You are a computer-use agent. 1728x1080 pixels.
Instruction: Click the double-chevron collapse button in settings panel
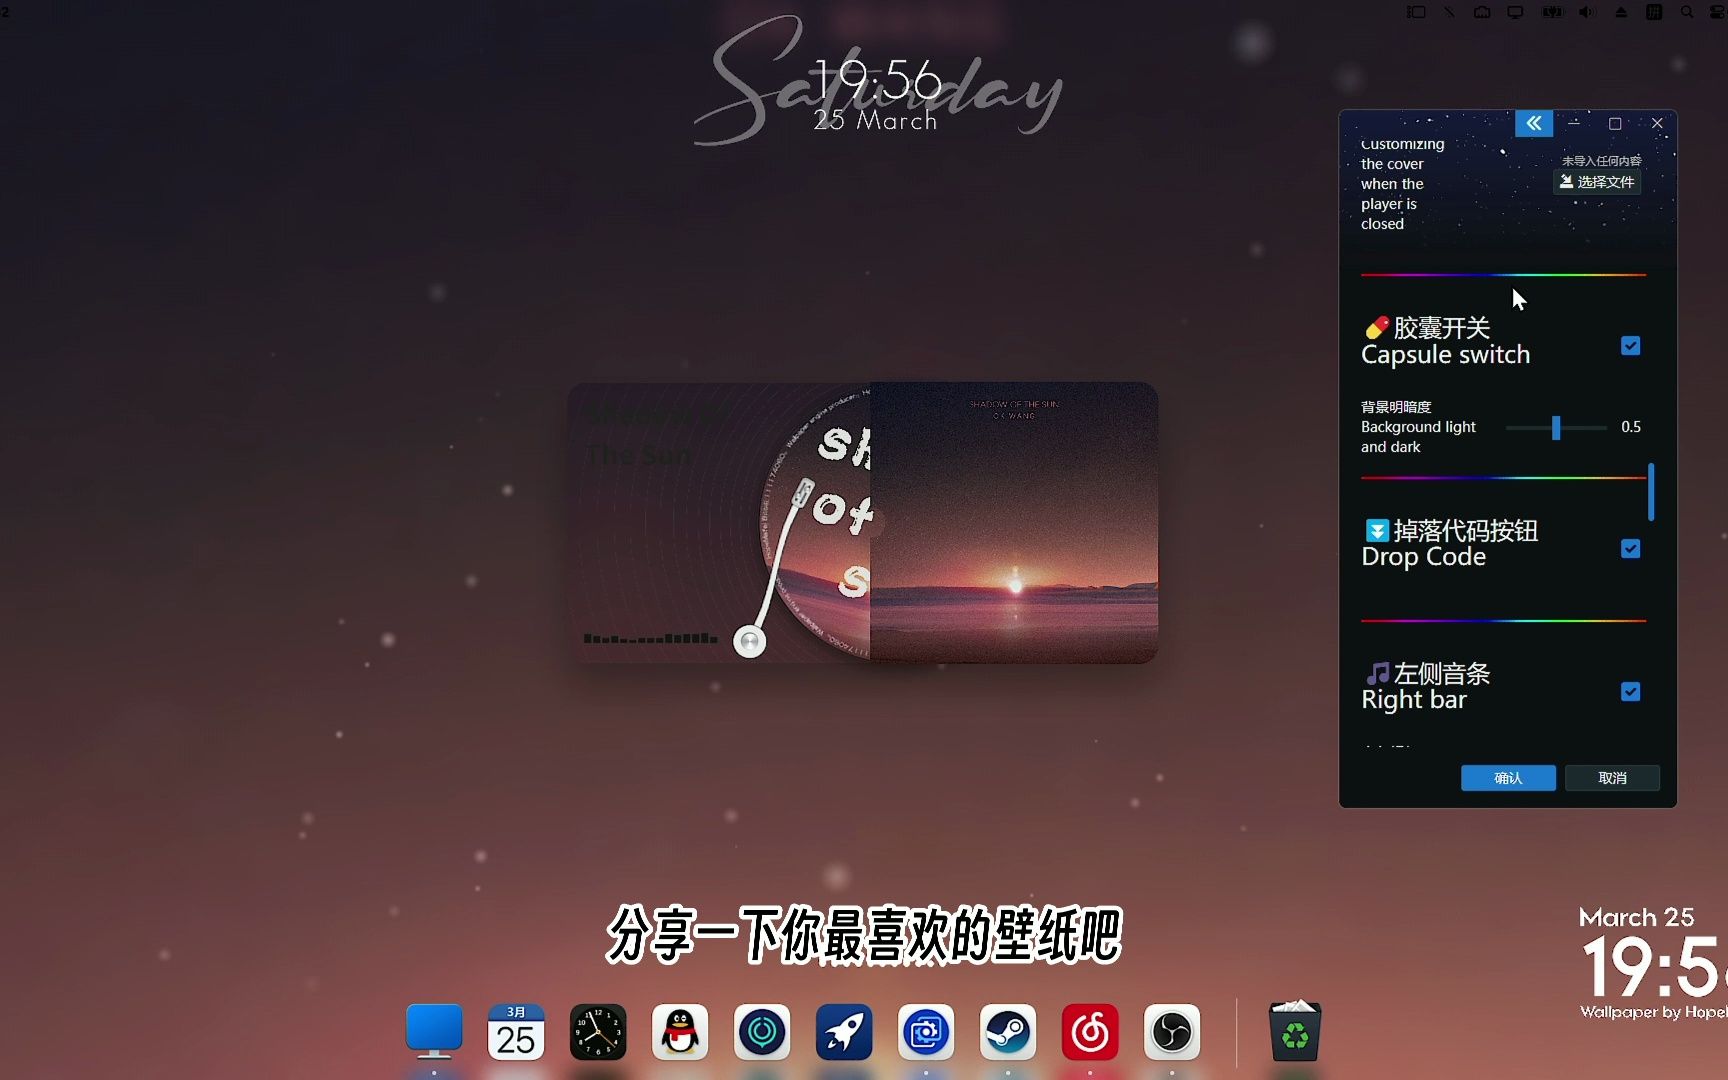click(1534, 123)
